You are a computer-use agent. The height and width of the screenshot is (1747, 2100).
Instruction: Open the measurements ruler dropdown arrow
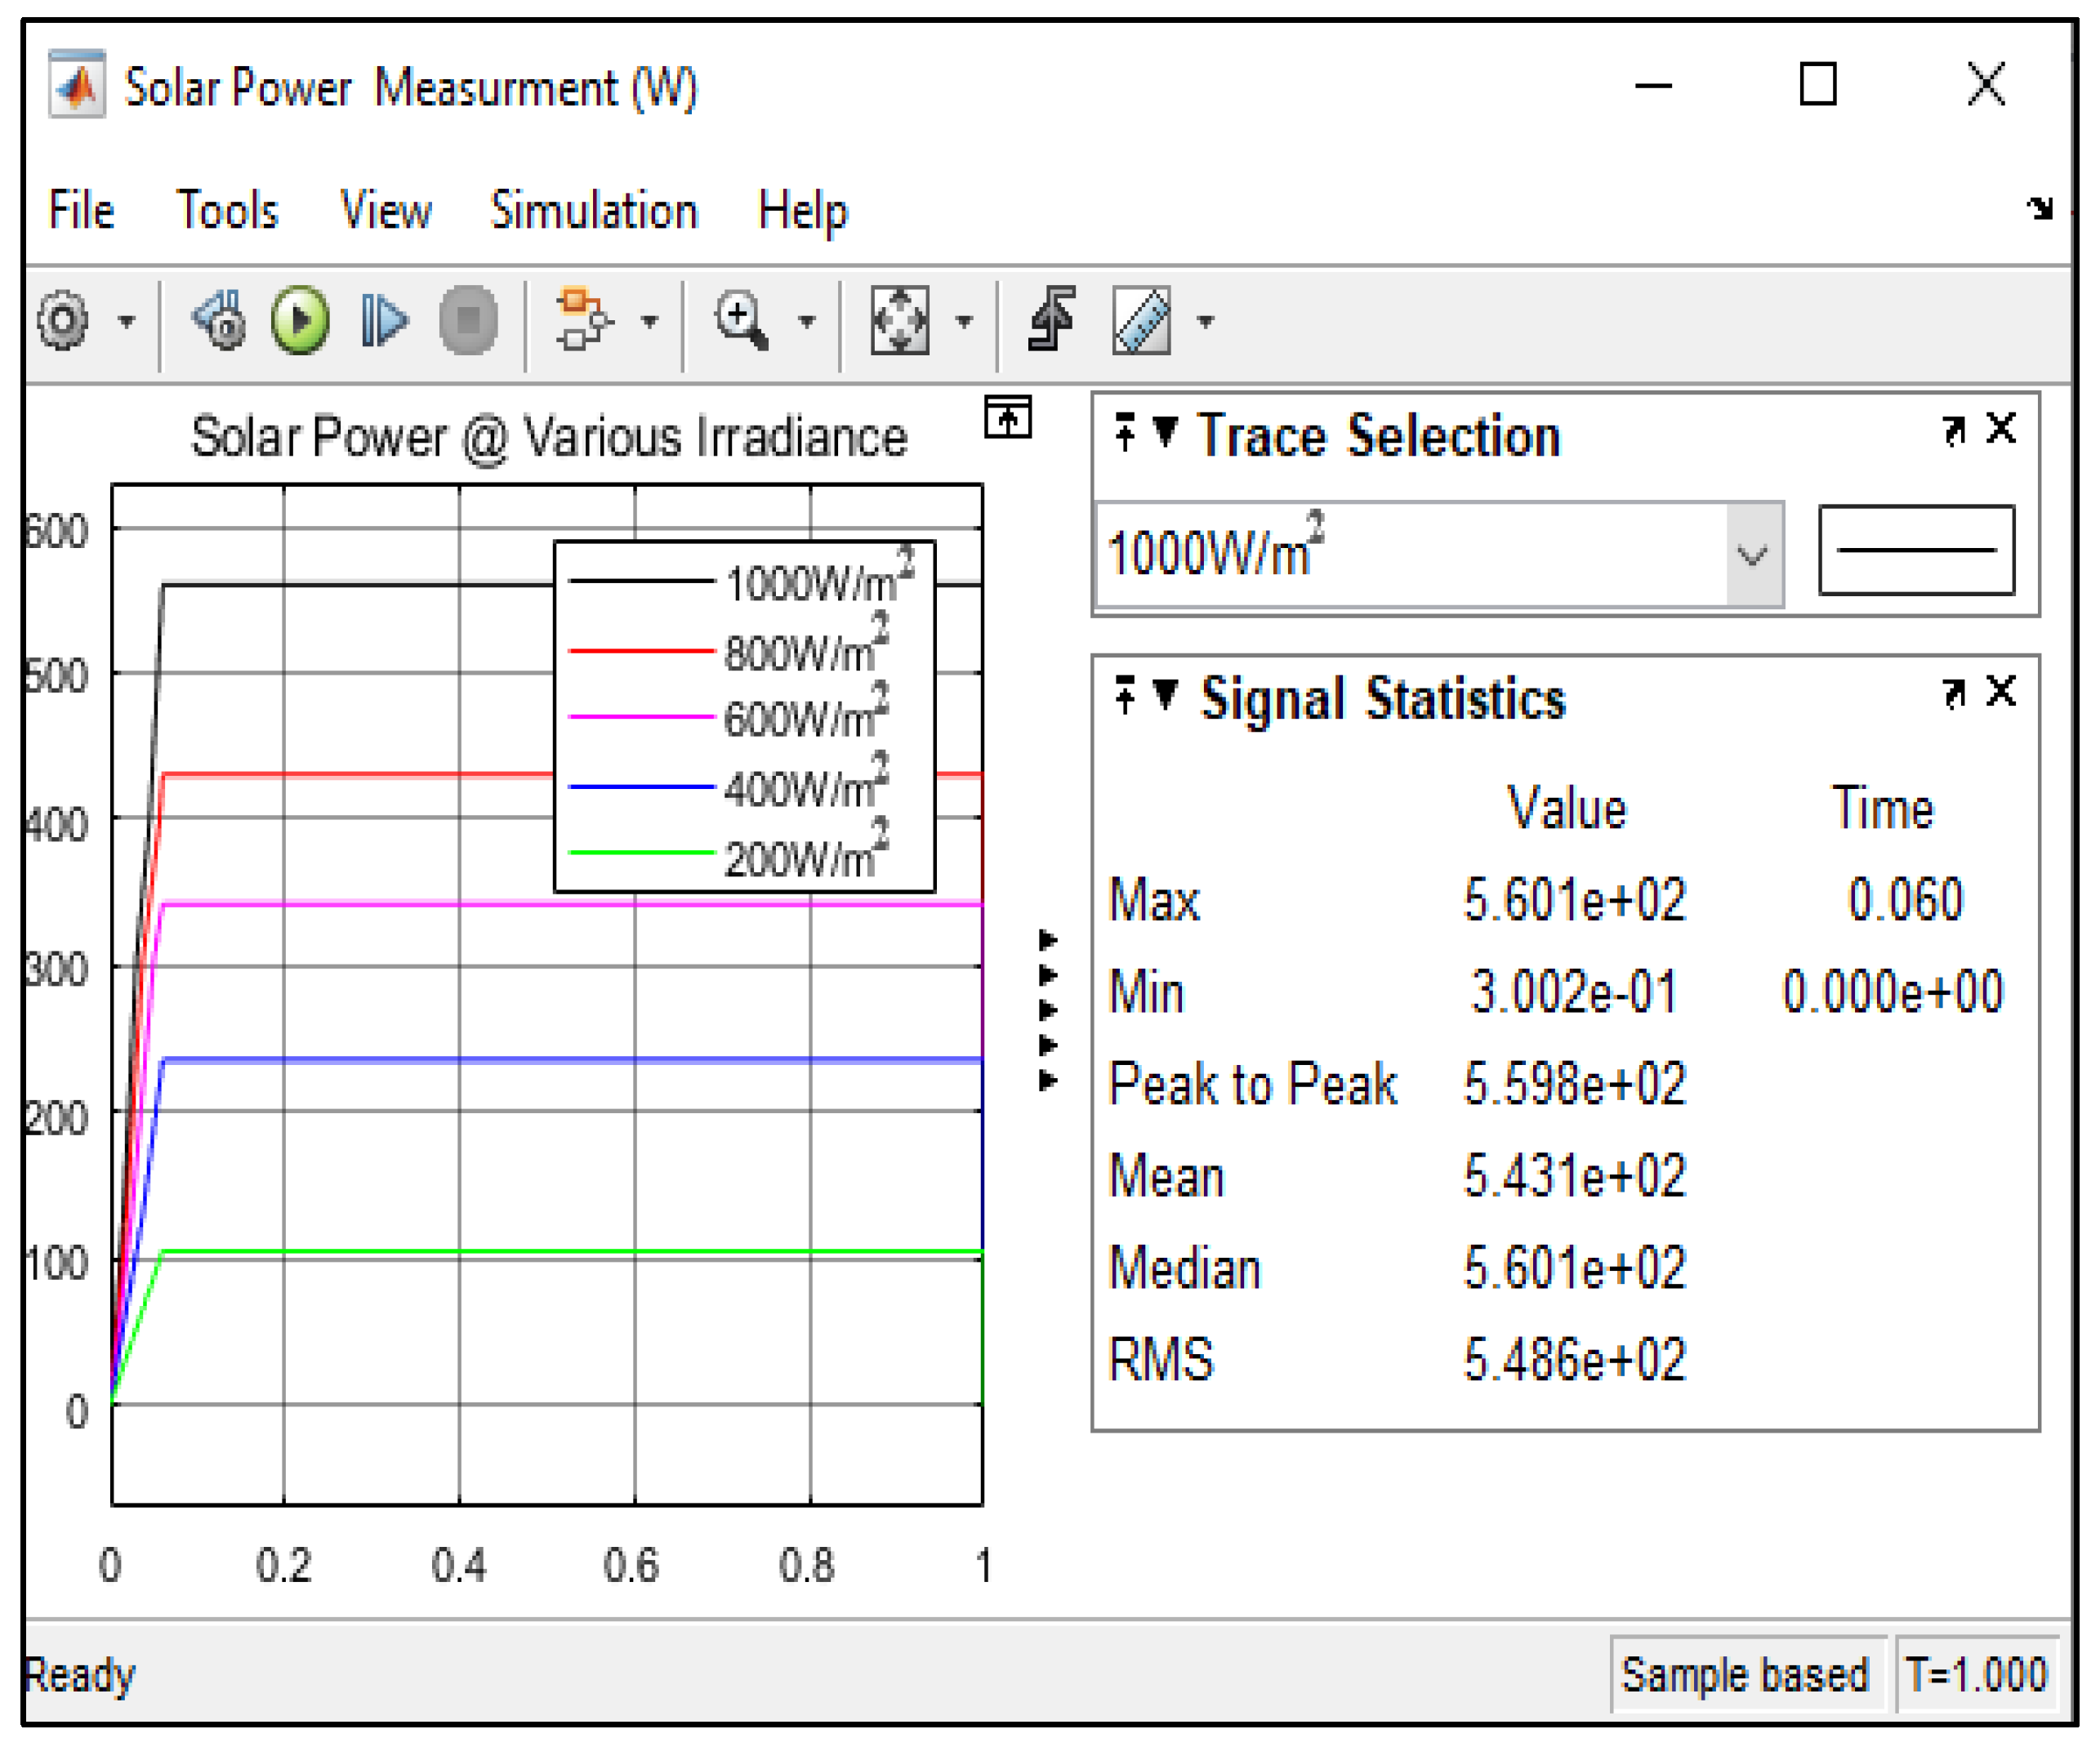(1206, 322)
